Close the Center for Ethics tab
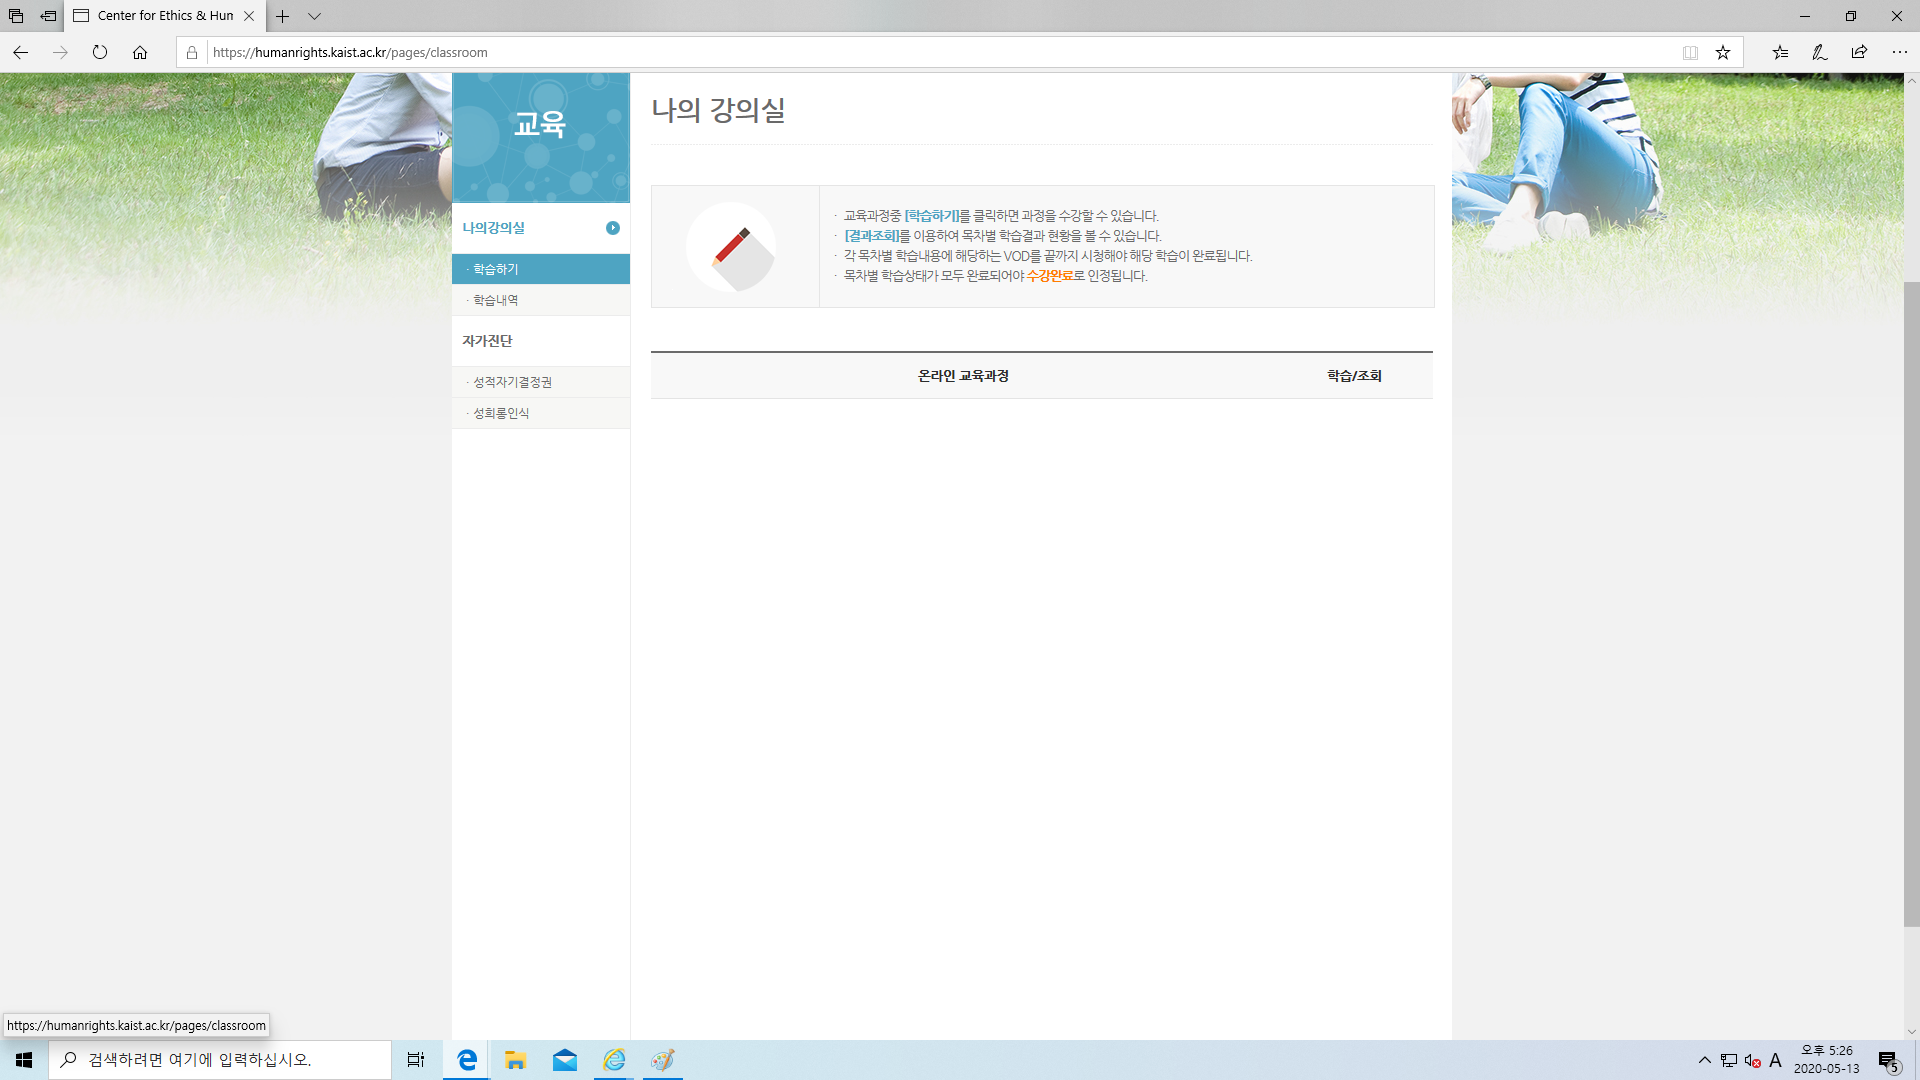1920x1080 pixels. coord(249,16)
